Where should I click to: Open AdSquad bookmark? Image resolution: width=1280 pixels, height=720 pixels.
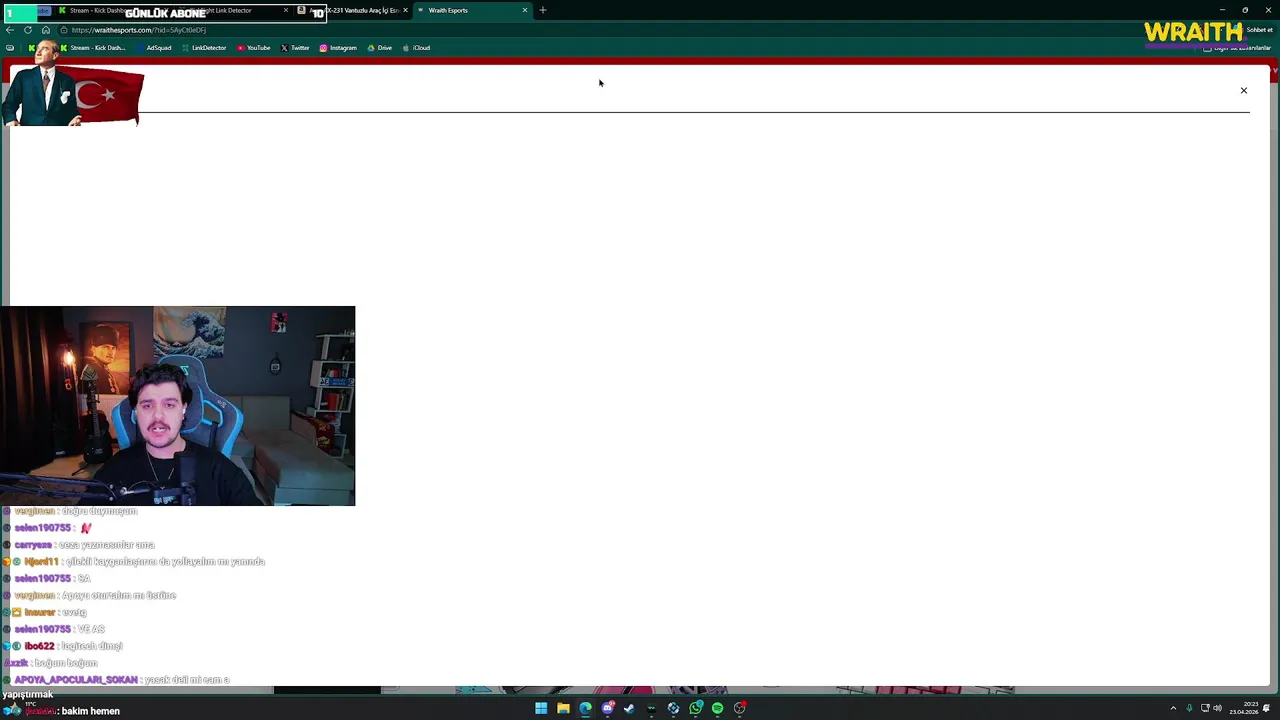click(x=152, y=48)
